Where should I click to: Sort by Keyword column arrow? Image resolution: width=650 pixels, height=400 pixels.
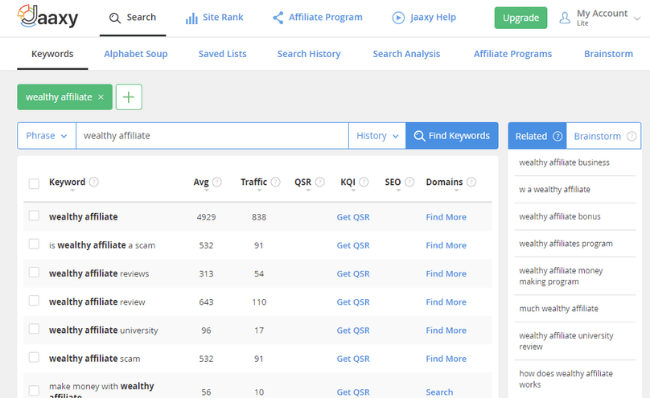point(73,190)
